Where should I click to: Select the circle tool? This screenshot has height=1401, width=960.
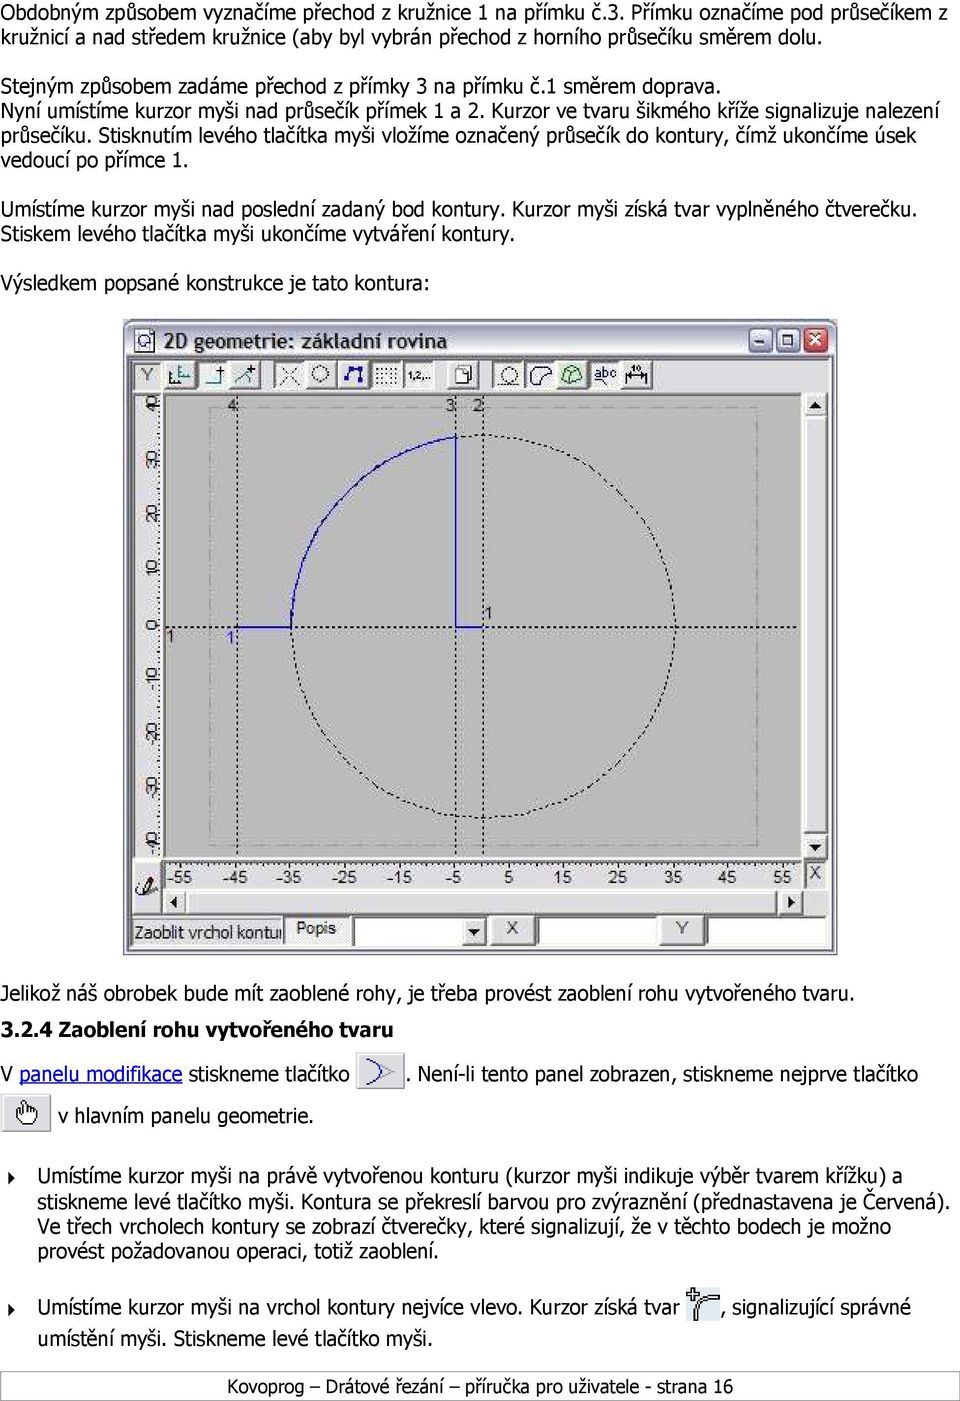pos(321,375)
